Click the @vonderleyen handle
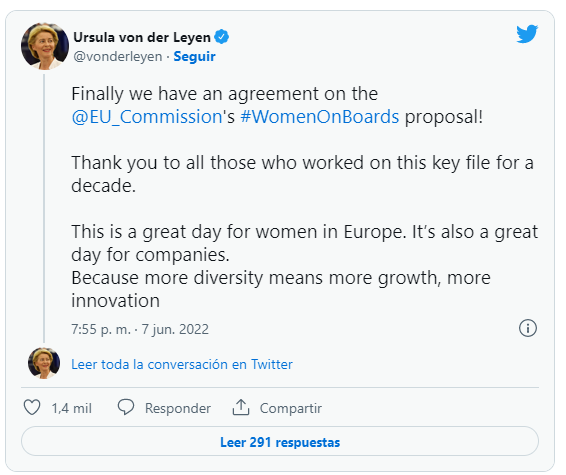The width and height of the screenshot is (566, 475). [x=118, y=56]
